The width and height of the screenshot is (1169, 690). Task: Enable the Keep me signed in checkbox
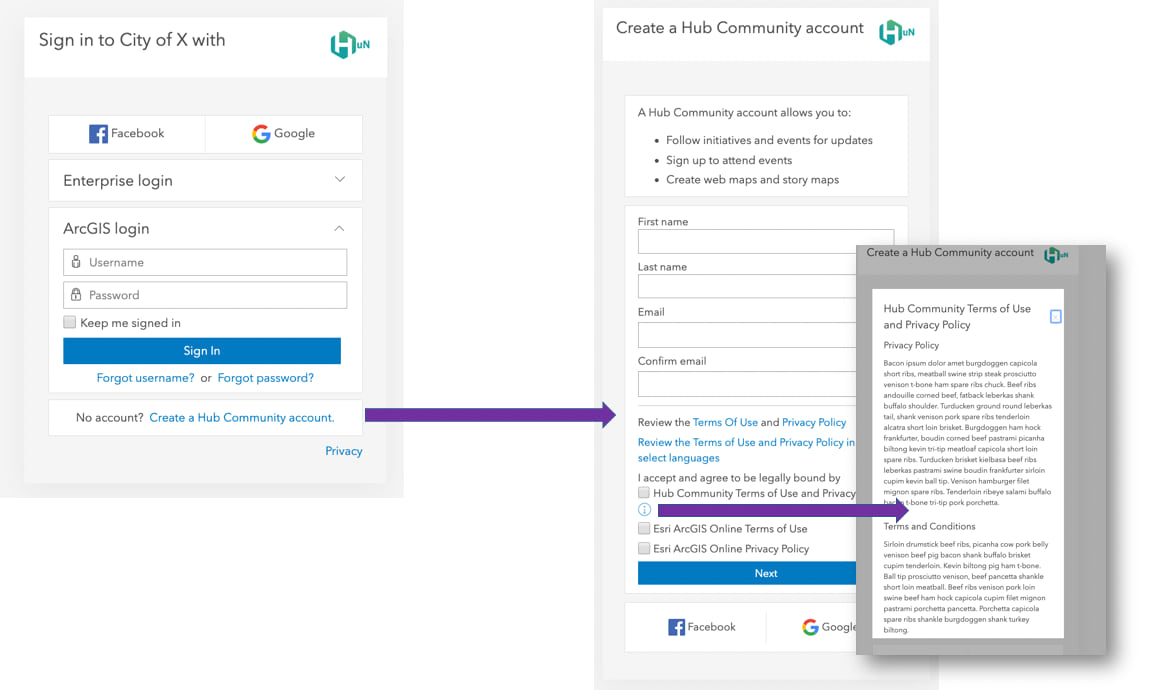[69, 321]
